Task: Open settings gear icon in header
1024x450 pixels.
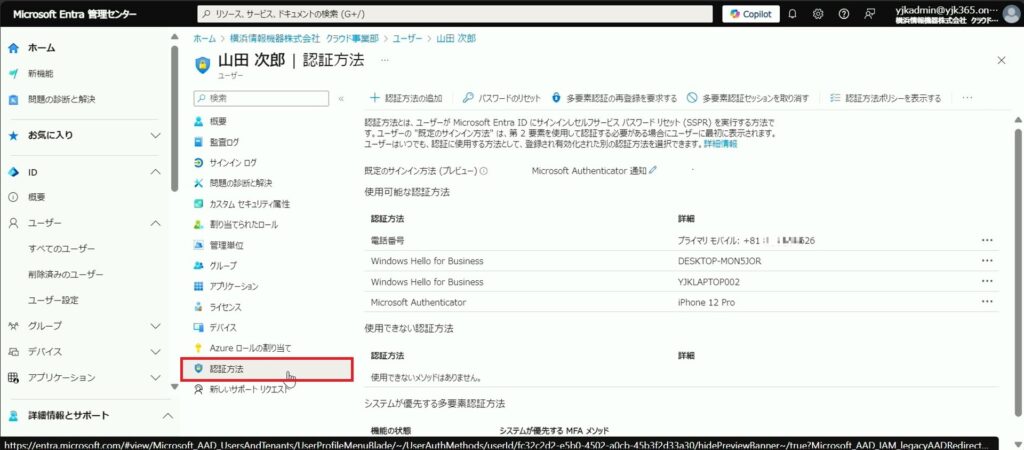Action: [x=818, y=14]
